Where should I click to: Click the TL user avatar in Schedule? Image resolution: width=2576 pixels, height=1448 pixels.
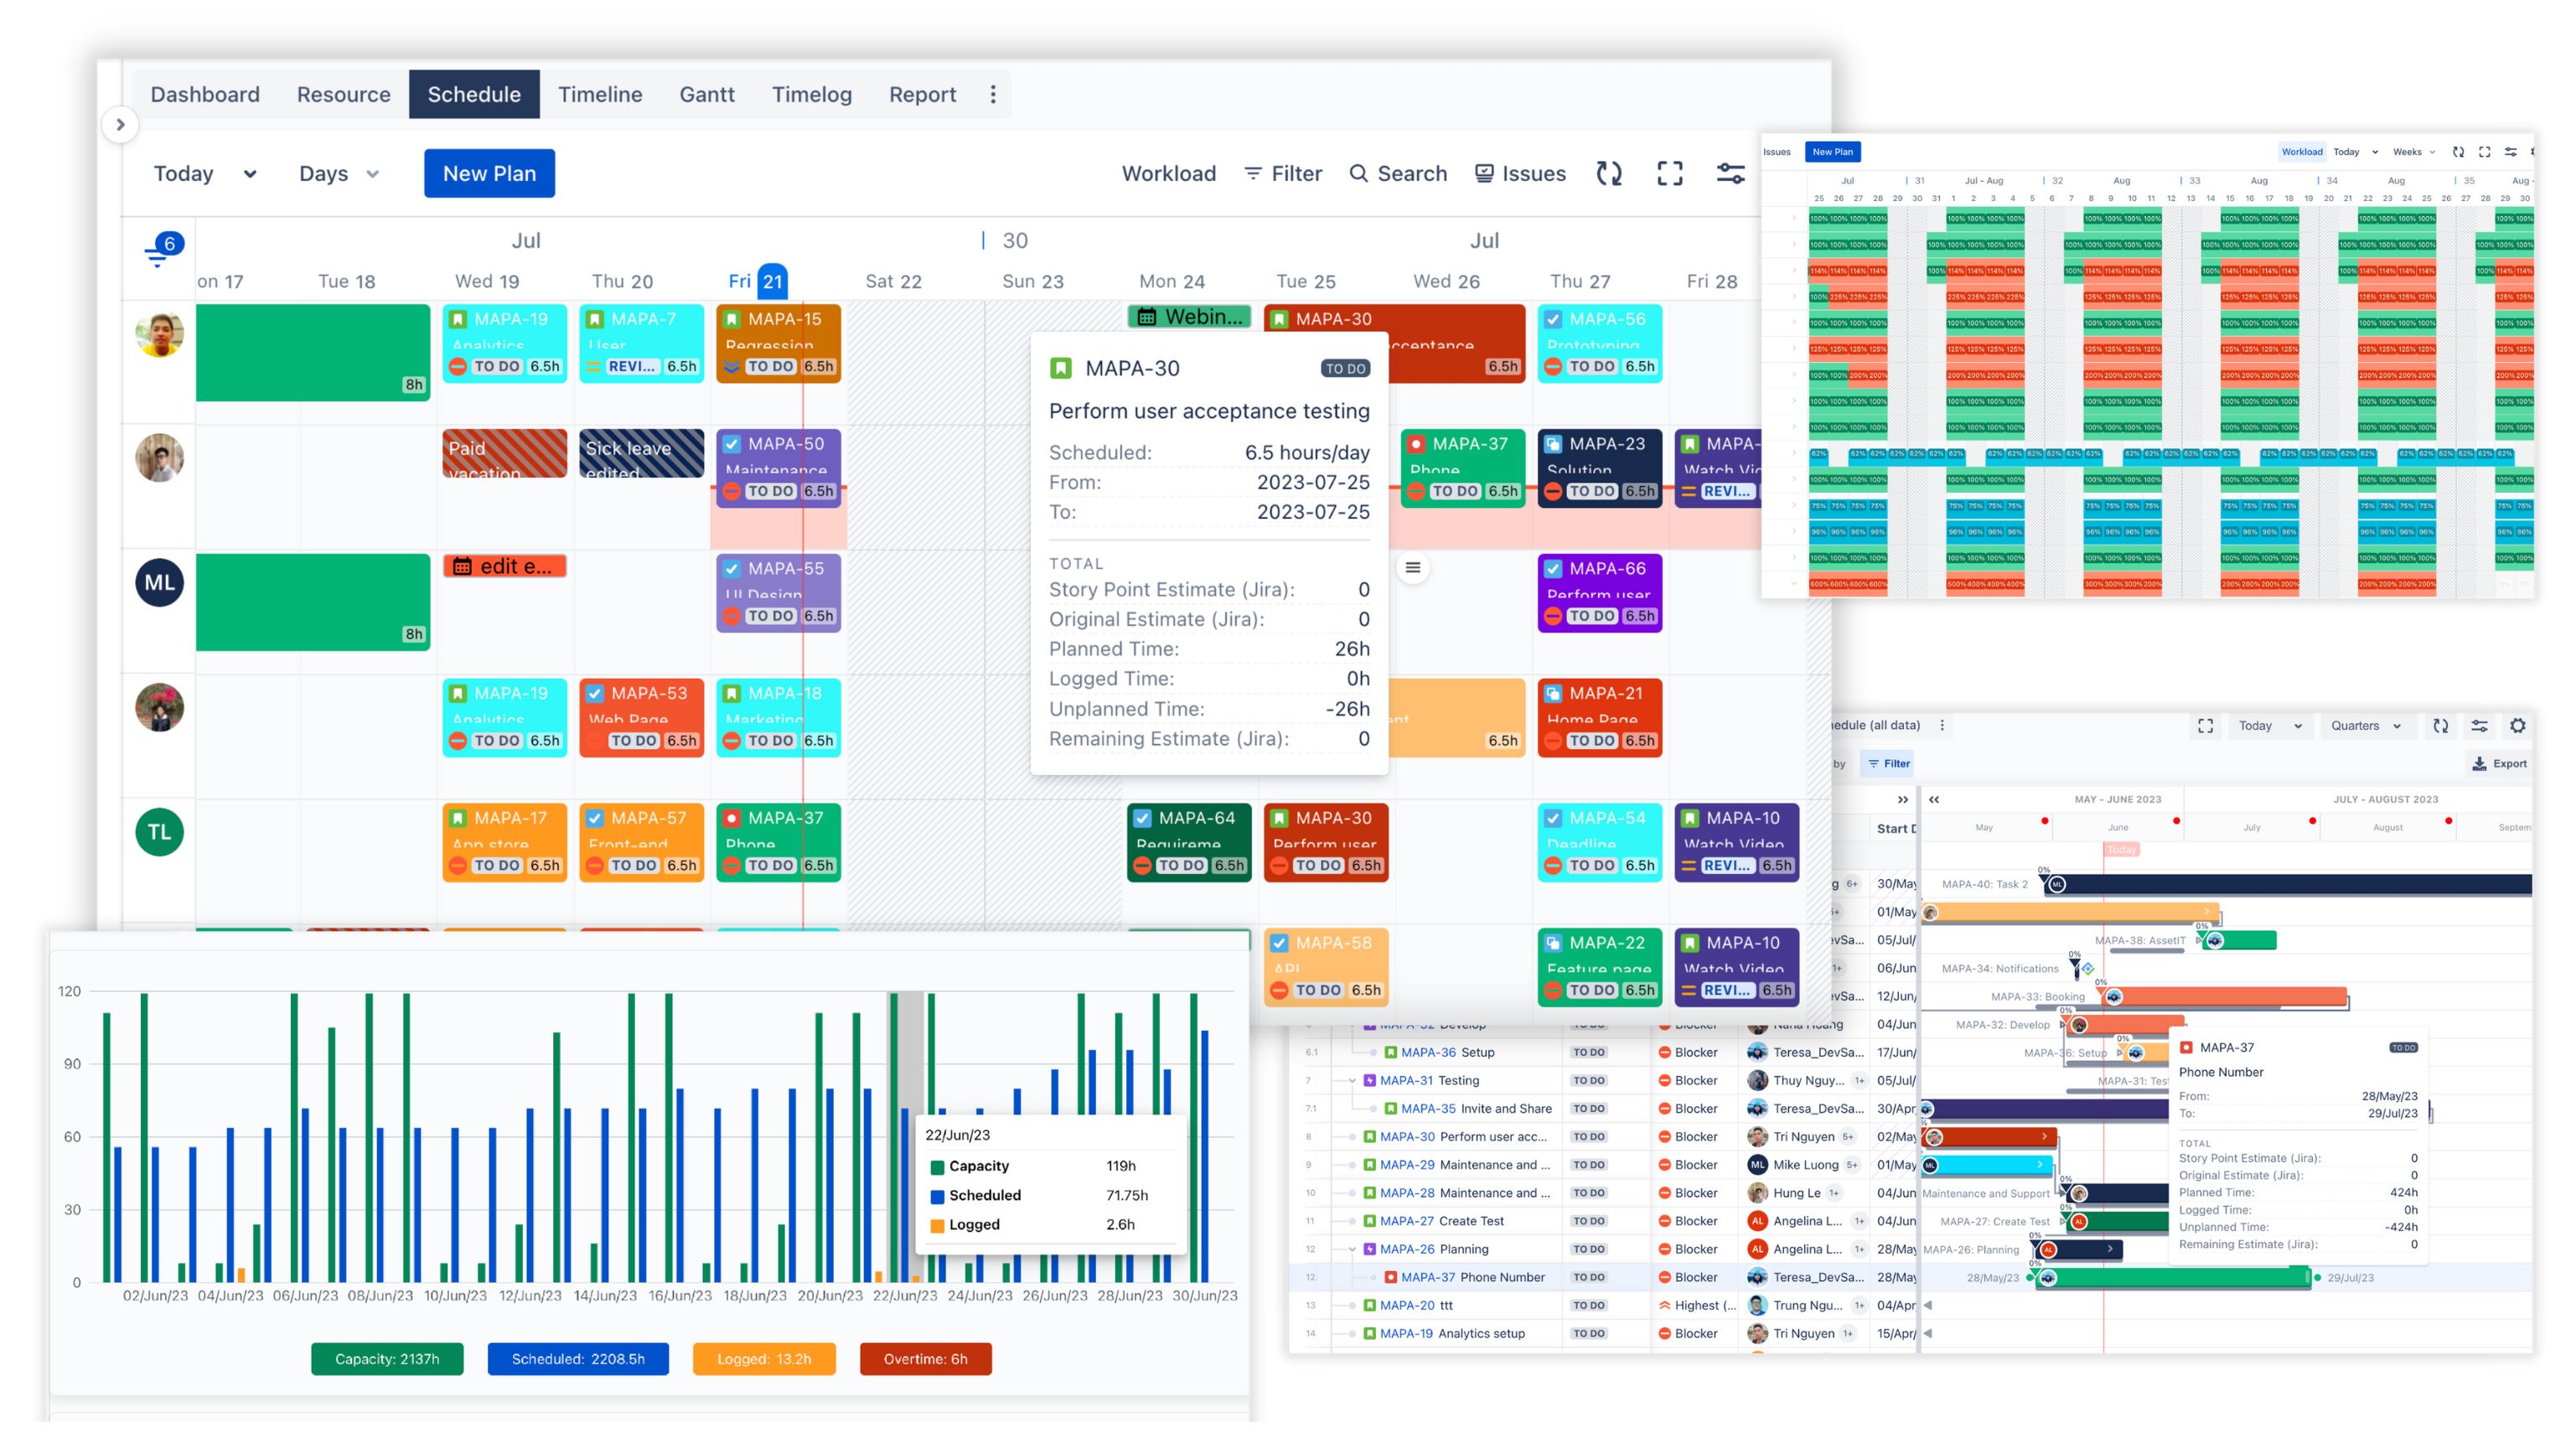(x=160, y=832)
